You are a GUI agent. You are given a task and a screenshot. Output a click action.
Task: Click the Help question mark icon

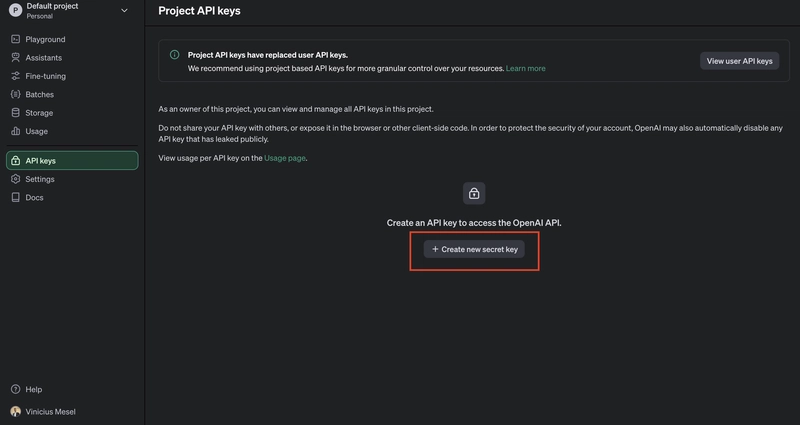coord(16,389)
